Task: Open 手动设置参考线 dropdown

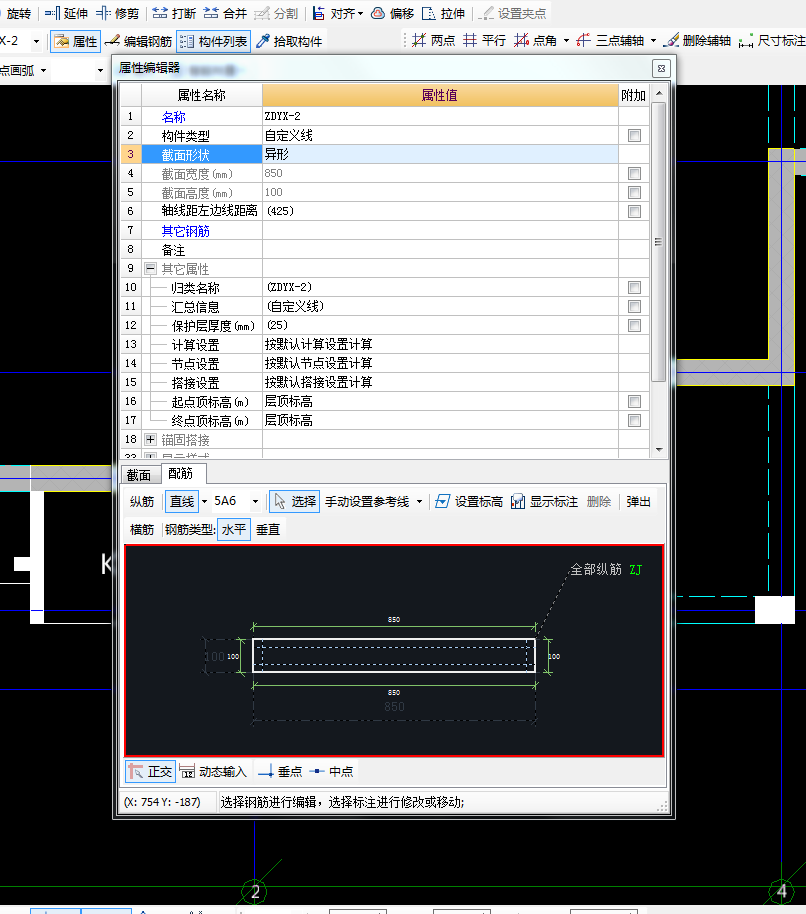Action: click(x=419, y=501)
